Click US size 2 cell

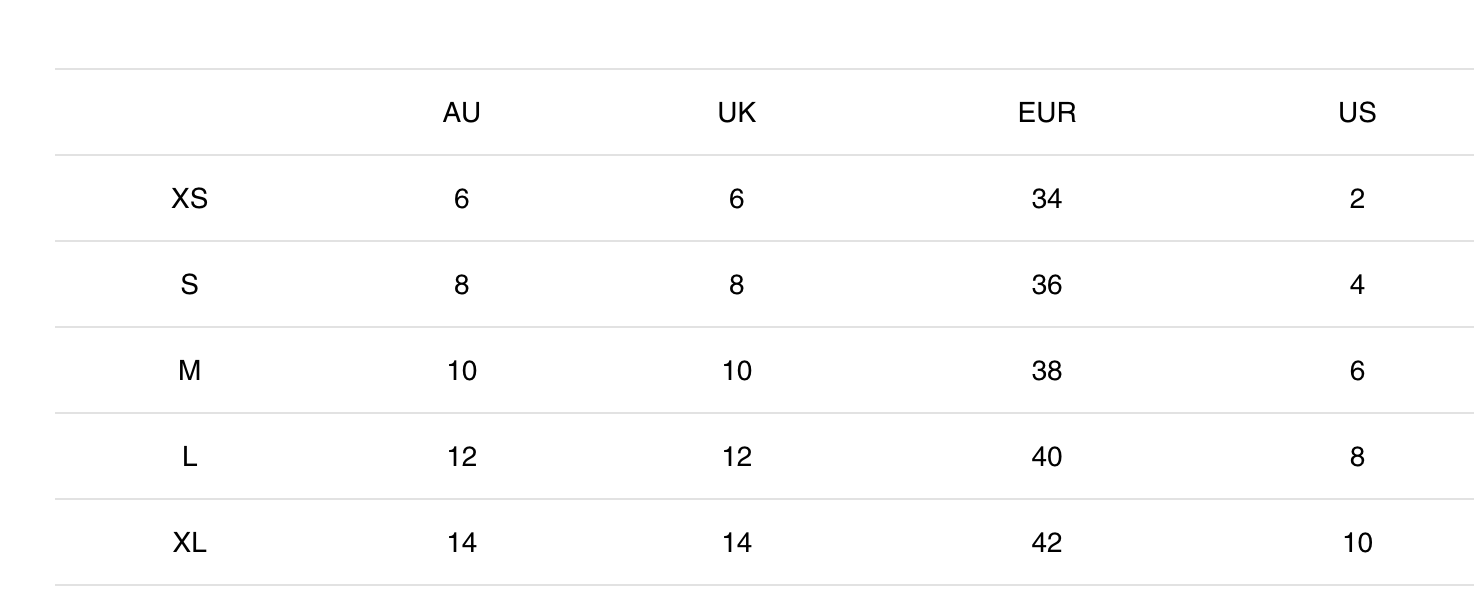[1357, 199]
